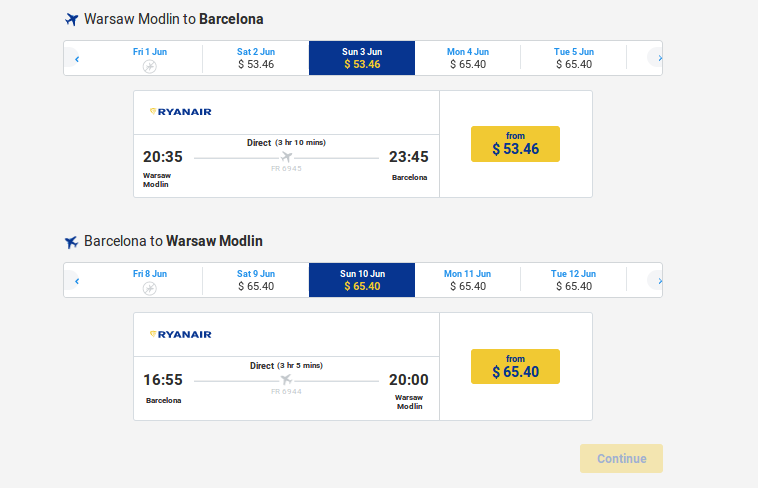Click the 16:55 Barcelona return flight details

(286, 388)
